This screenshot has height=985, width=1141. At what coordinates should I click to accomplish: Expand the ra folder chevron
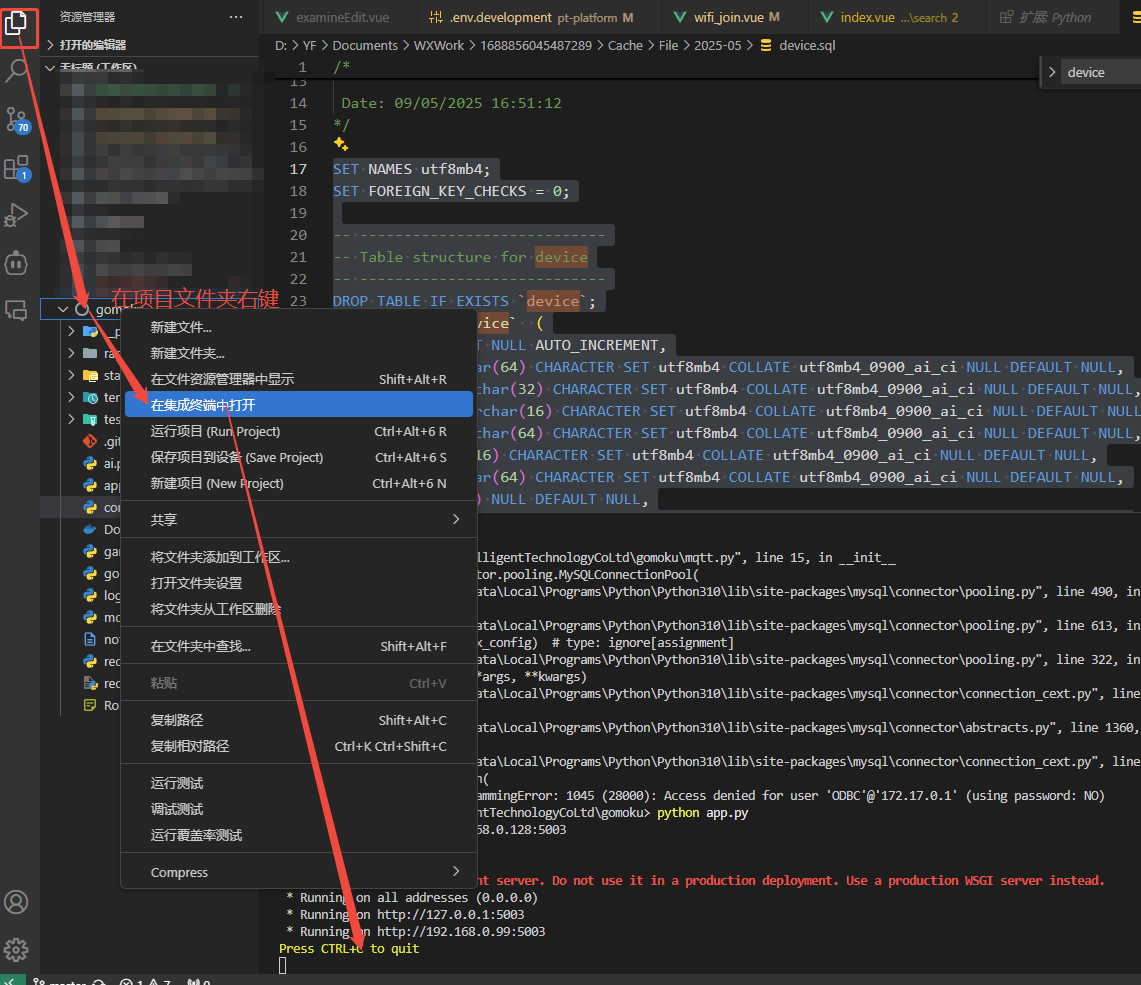click(x=71, y=353)
